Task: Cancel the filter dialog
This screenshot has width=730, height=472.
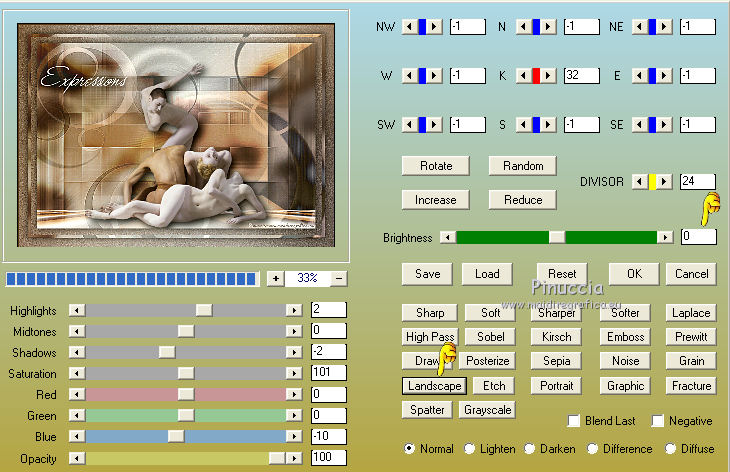Action: [691, 274]
